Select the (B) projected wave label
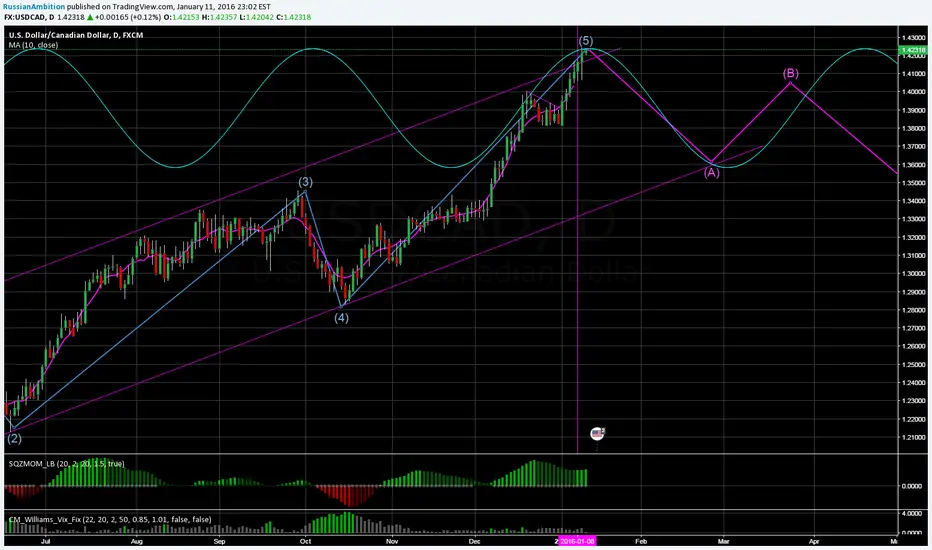Screen dimensions: 932x550 791,73
